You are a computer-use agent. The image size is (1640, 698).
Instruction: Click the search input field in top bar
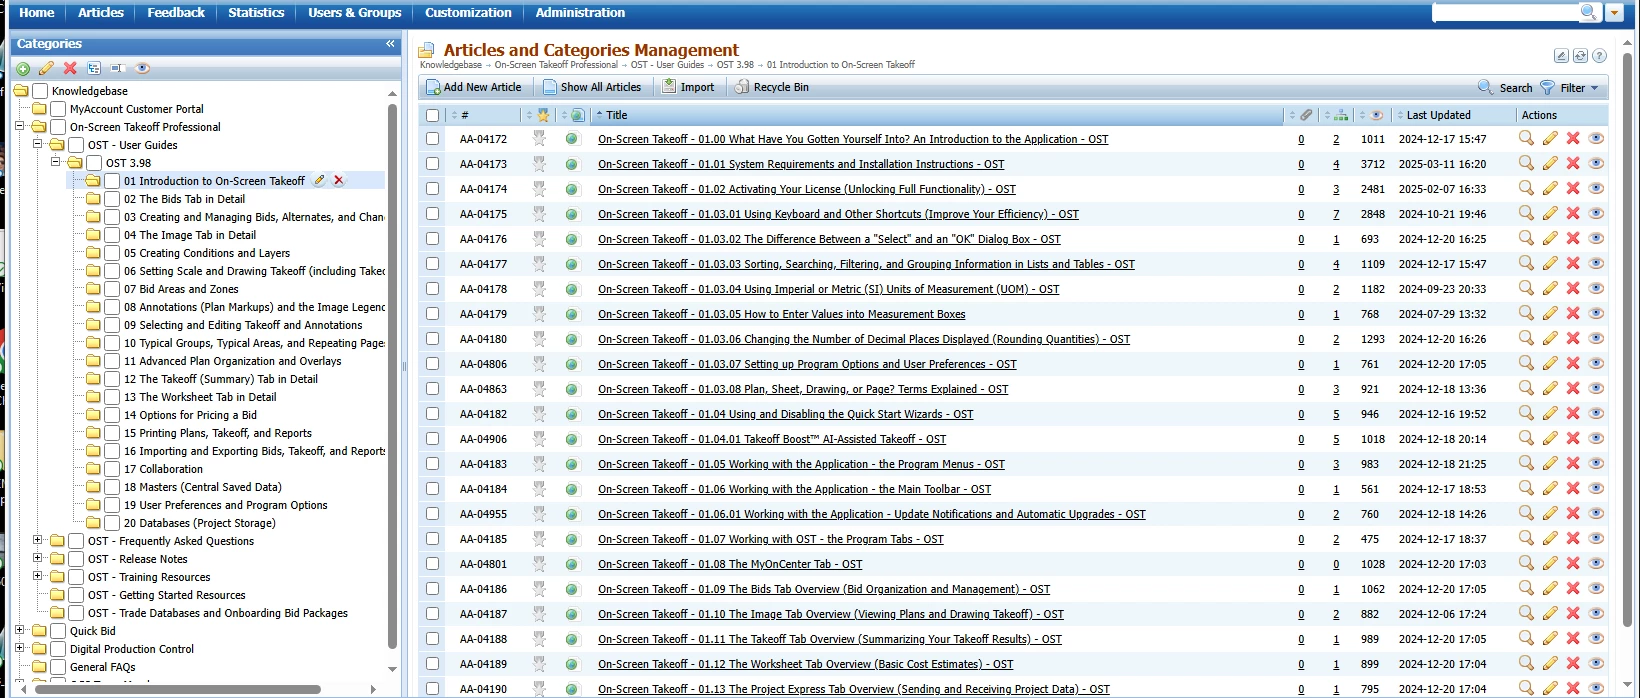pyautogui.click(x=1505, y=12)
